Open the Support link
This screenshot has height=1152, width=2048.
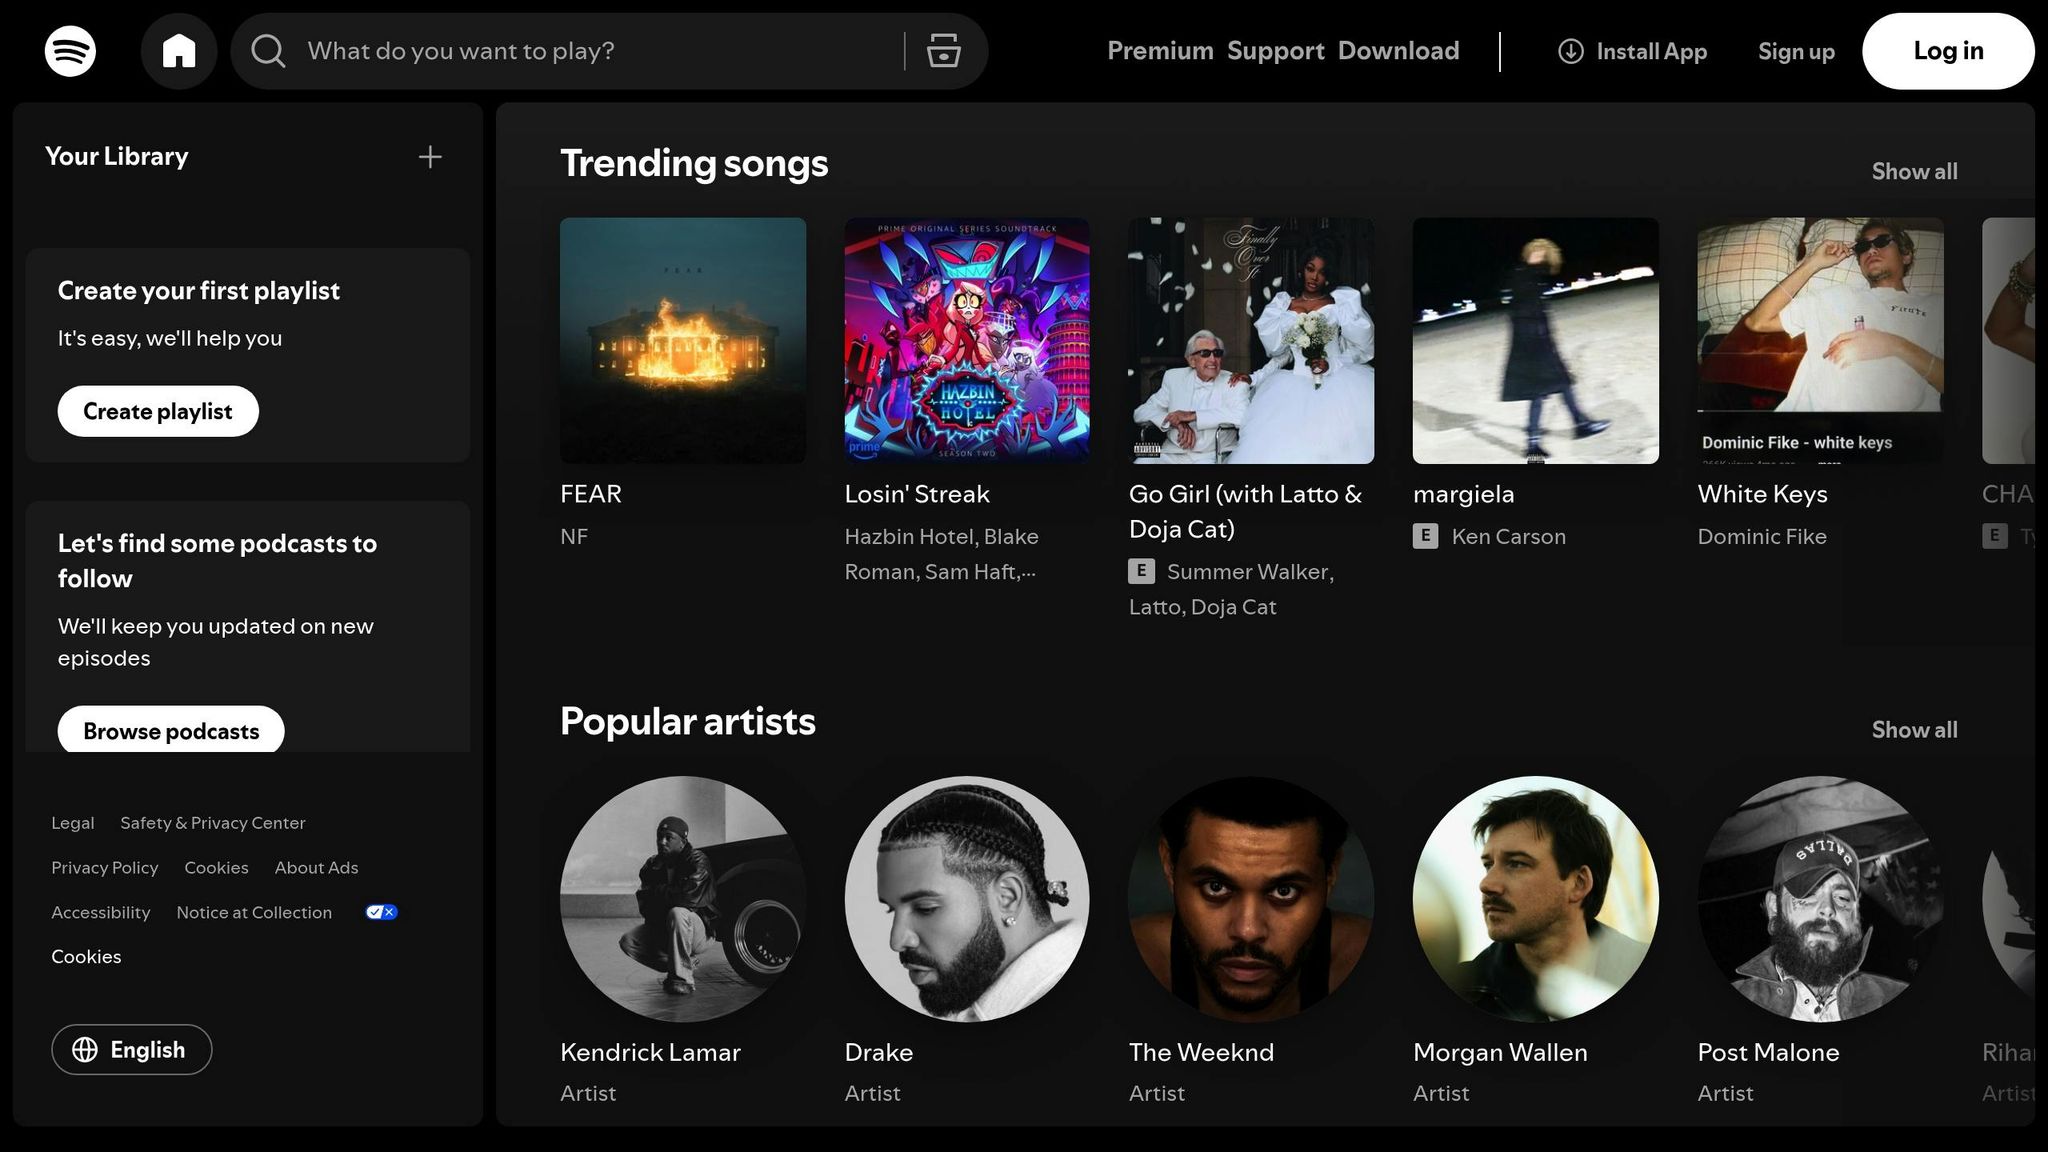coord(1276,51)
